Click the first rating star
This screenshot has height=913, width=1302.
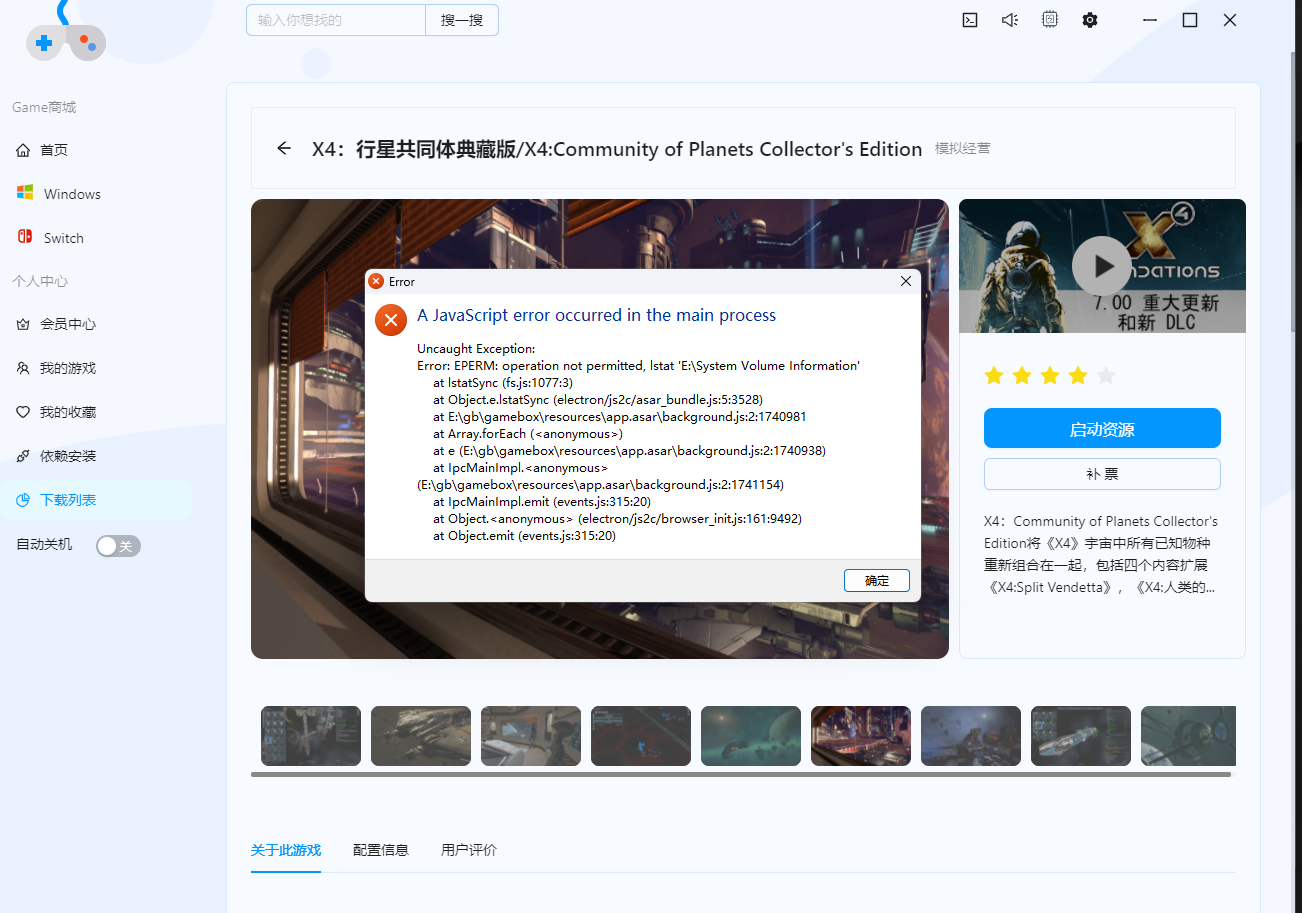(x=994, y=376)
